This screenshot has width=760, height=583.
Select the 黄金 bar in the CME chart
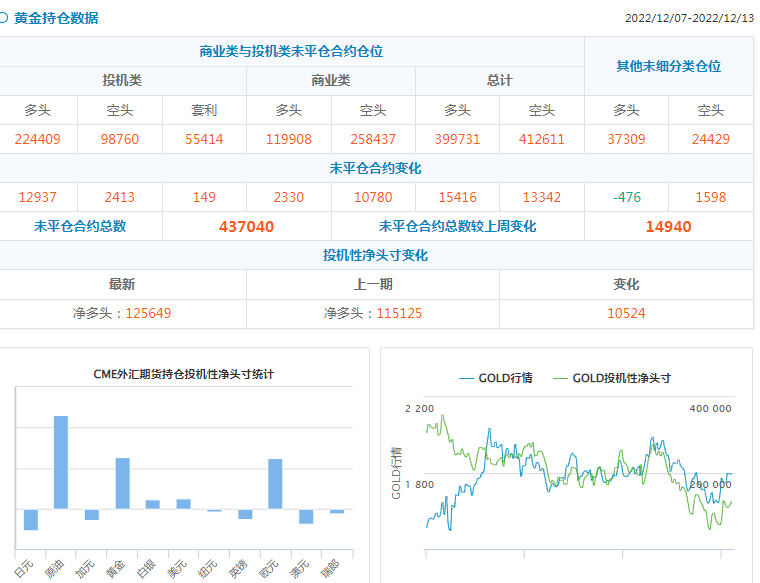coord(122,483)
